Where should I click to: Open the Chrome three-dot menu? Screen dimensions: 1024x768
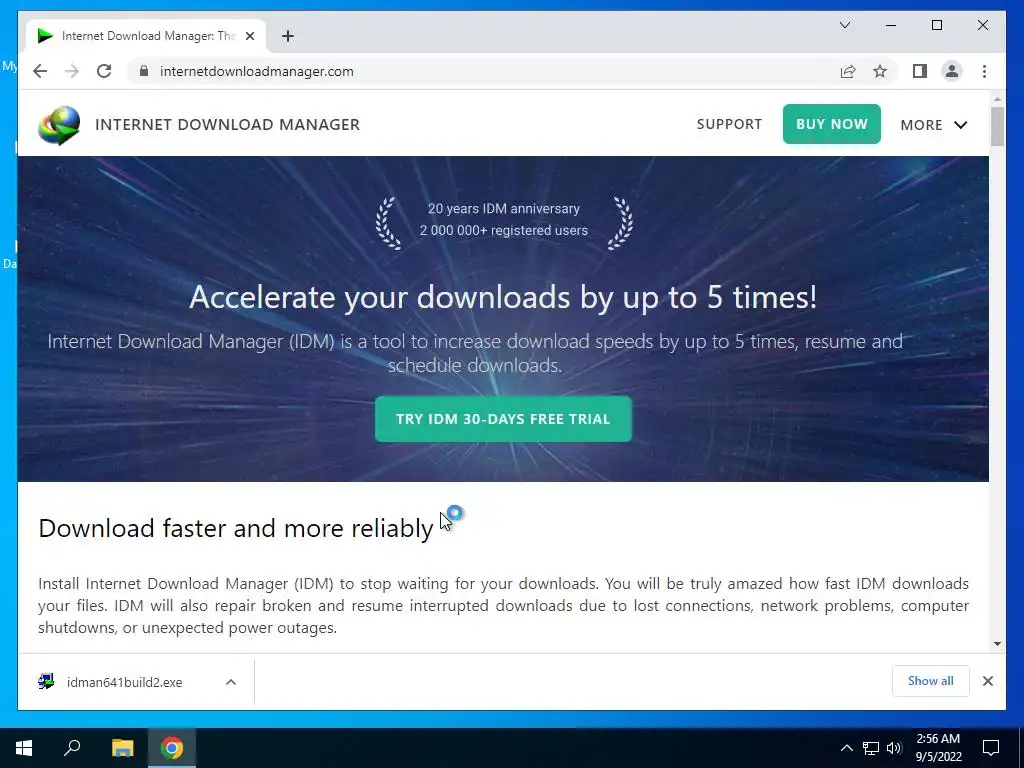point(984,71)
